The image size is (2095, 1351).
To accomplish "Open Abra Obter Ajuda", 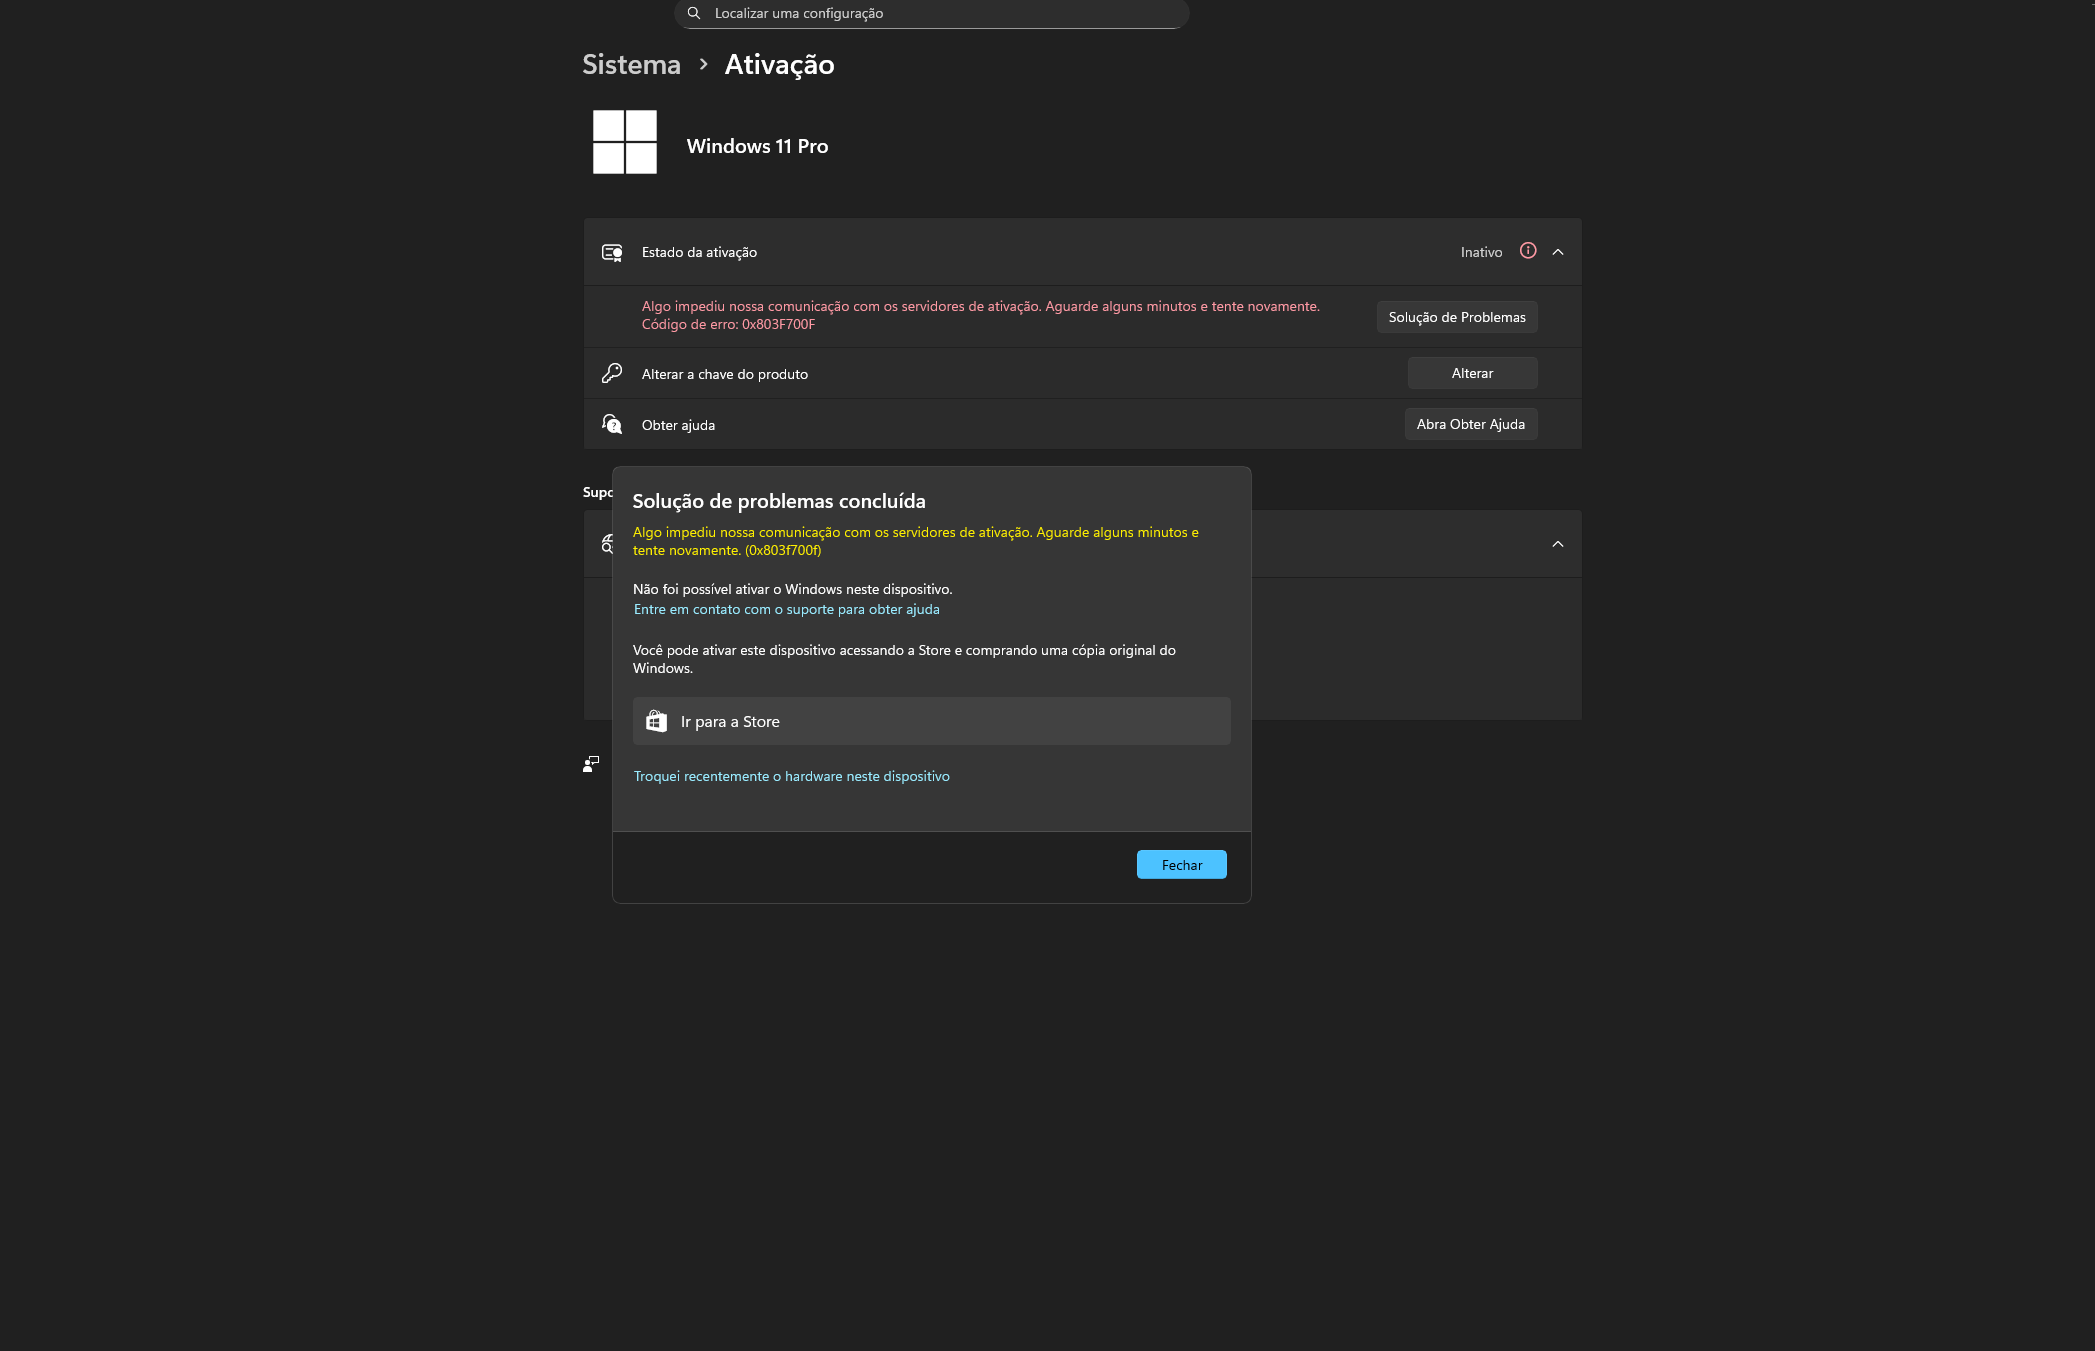I will click(x=1470, y=423).
